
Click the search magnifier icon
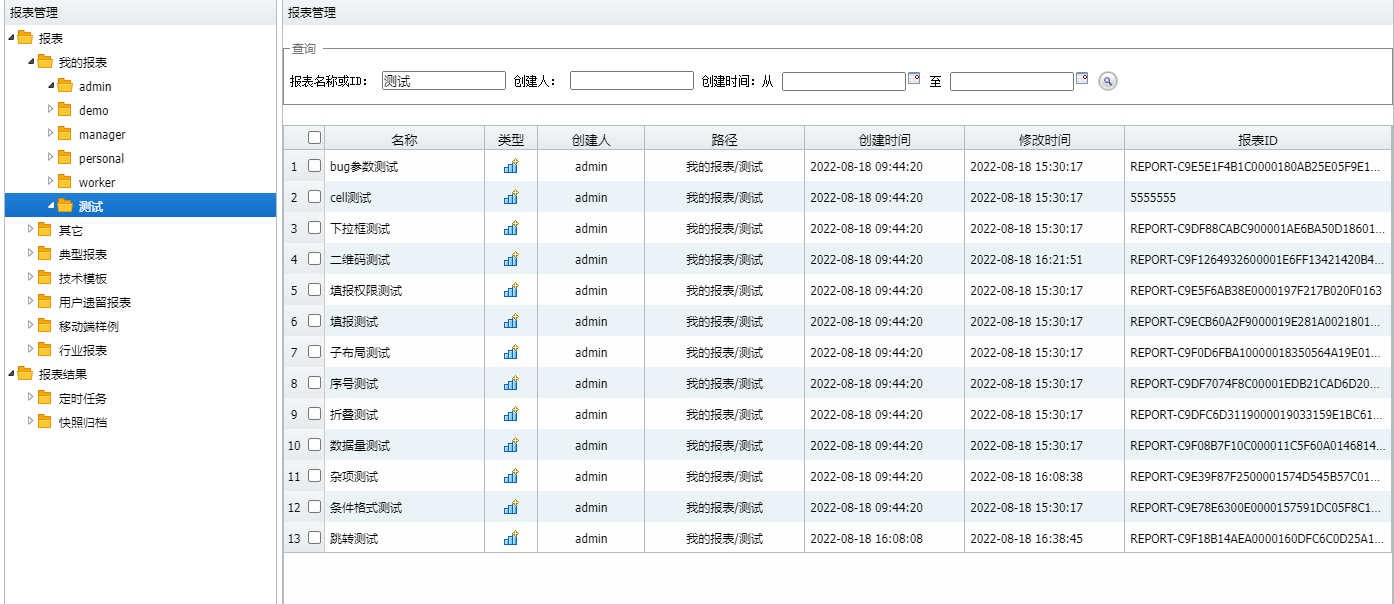click(1107, 81)
